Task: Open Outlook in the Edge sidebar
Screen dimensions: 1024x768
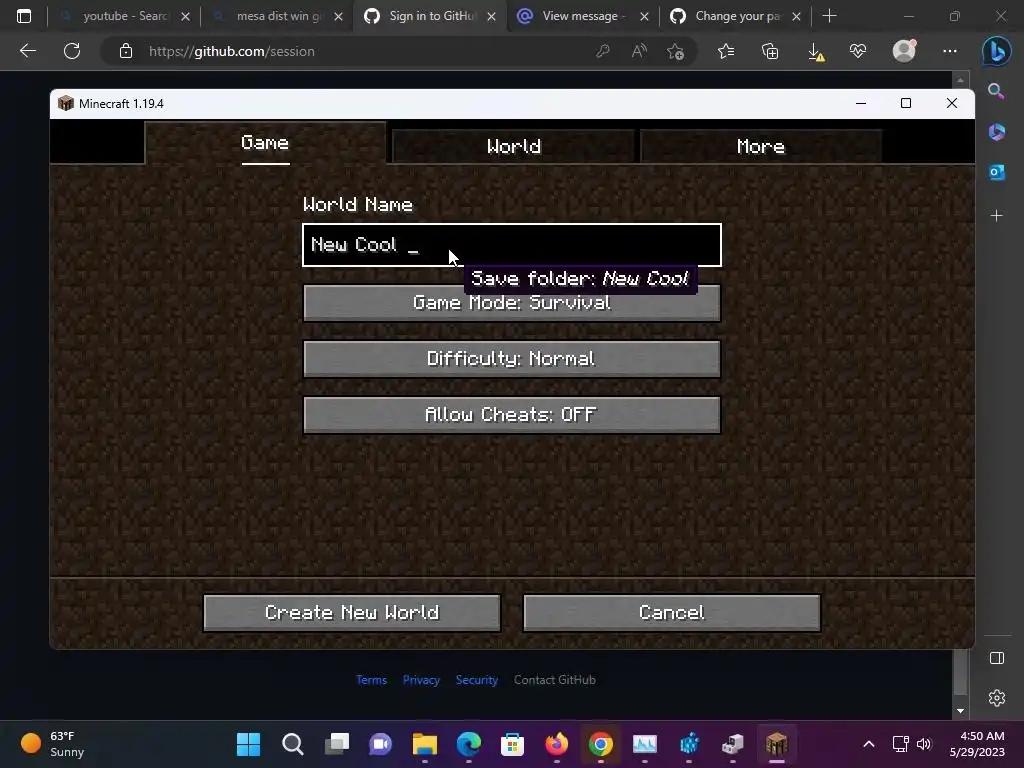Action: pyautogui.click(x=997, y=172)
